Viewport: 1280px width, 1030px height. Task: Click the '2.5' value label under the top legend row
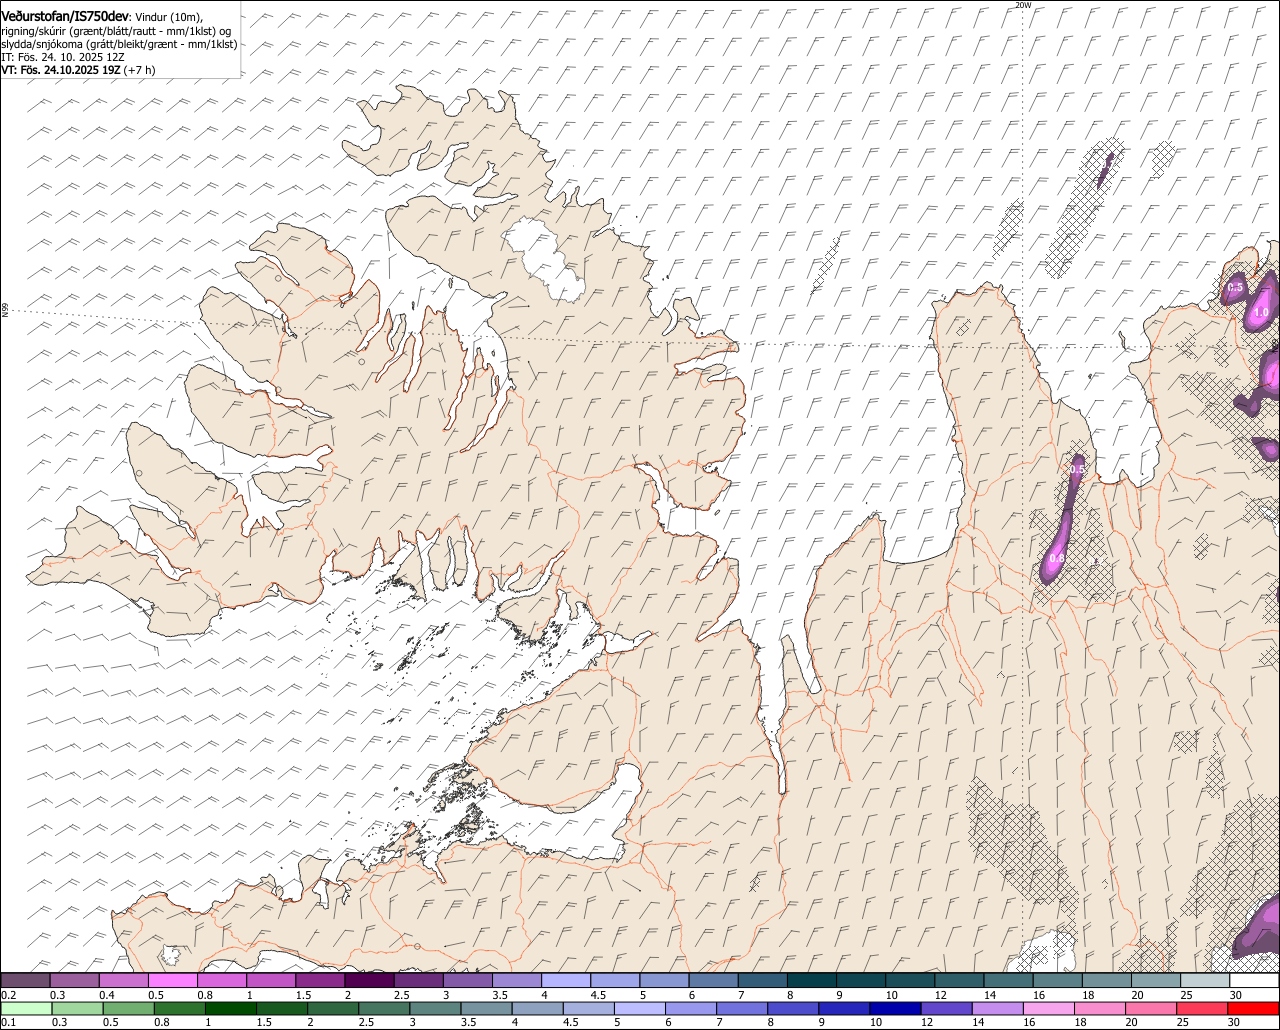(x=401, y=995)
